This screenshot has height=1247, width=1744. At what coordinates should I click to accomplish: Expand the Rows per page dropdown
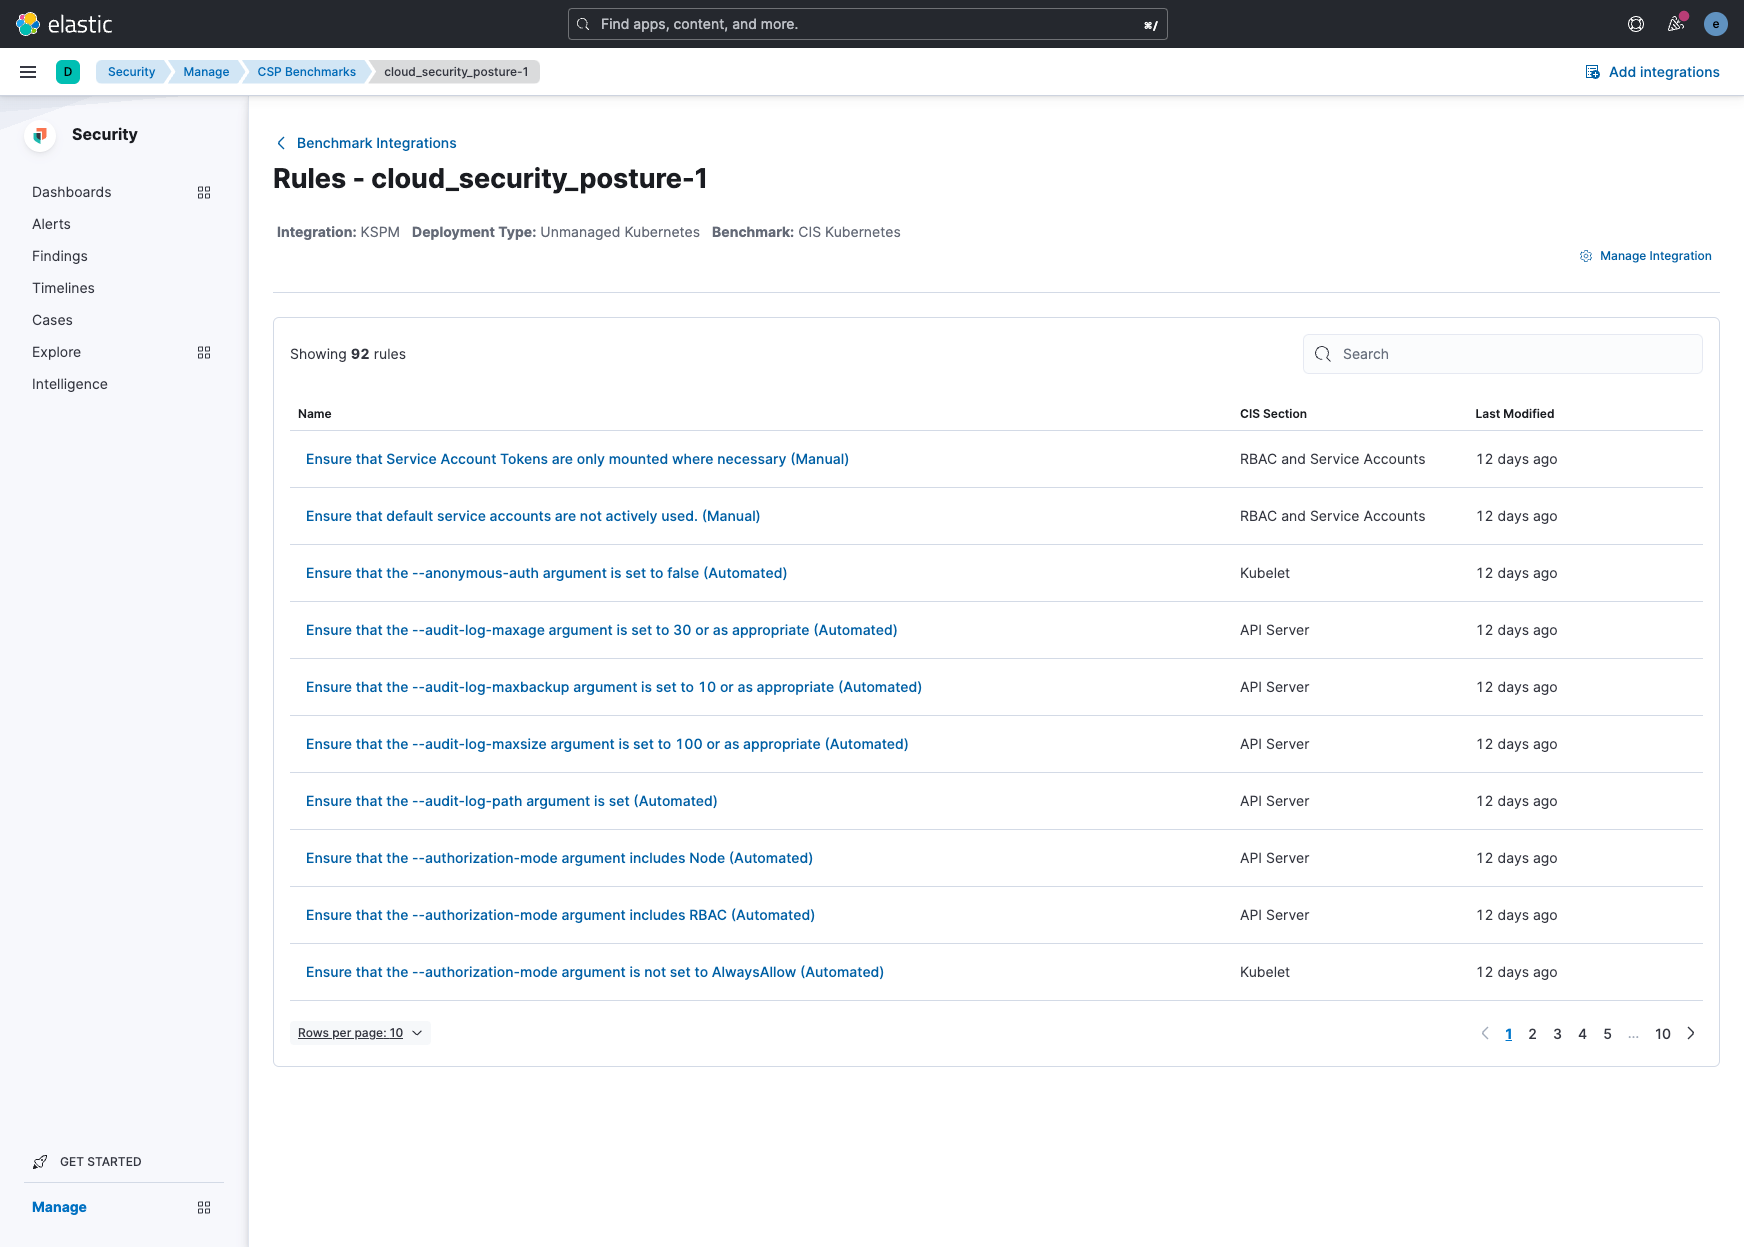pos(360,1033)
